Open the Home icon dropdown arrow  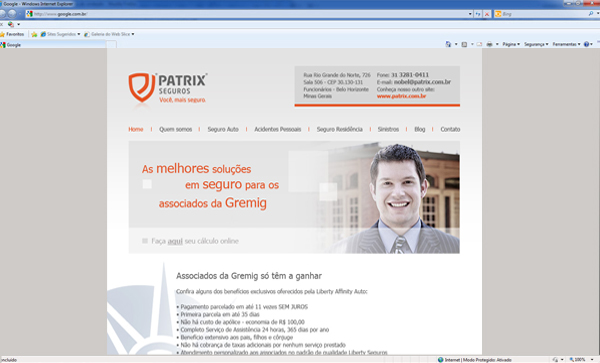coord(456,44)
